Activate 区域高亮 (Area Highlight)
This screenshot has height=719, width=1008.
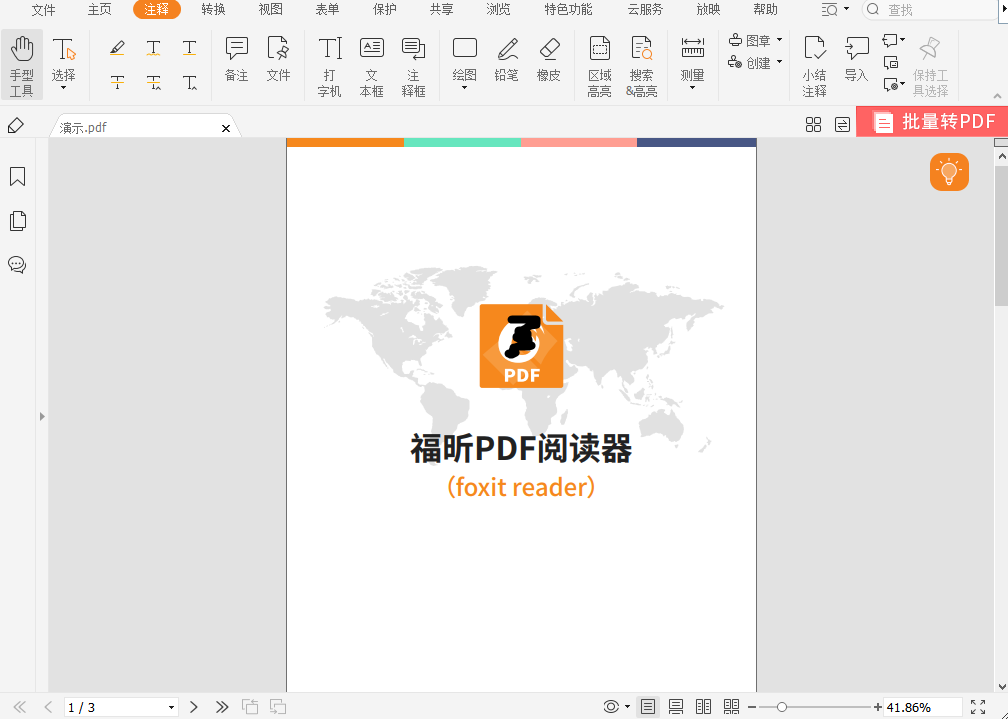pyautogui.click(x=599, y=64)
